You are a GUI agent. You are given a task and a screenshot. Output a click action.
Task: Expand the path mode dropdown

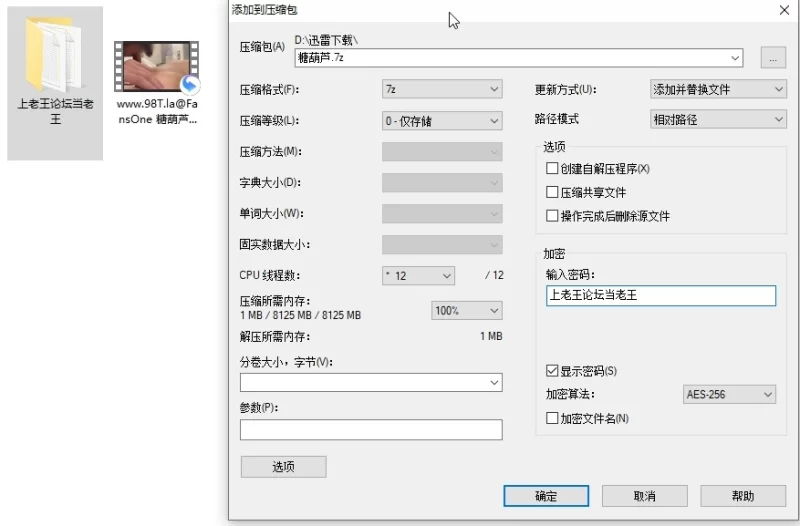coord(718,120)
